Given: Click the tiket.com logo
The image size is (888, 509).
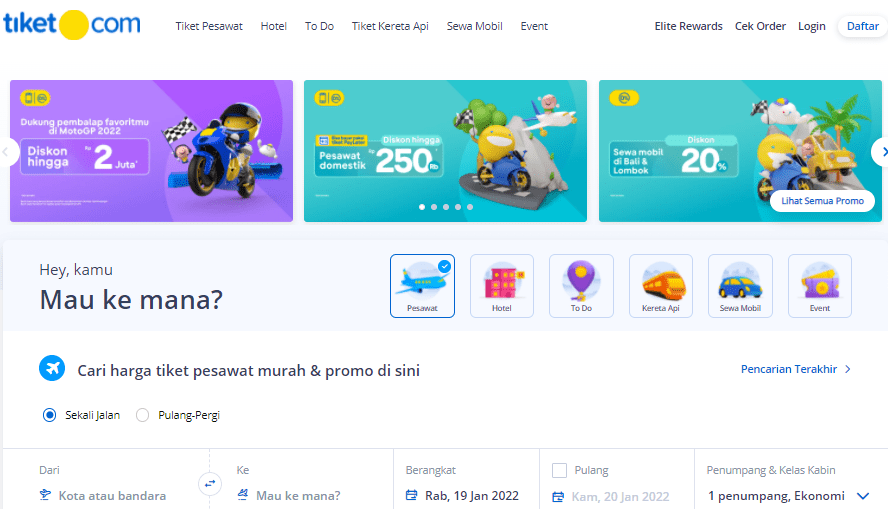Looking at the screenshot, I should [72, 24].
